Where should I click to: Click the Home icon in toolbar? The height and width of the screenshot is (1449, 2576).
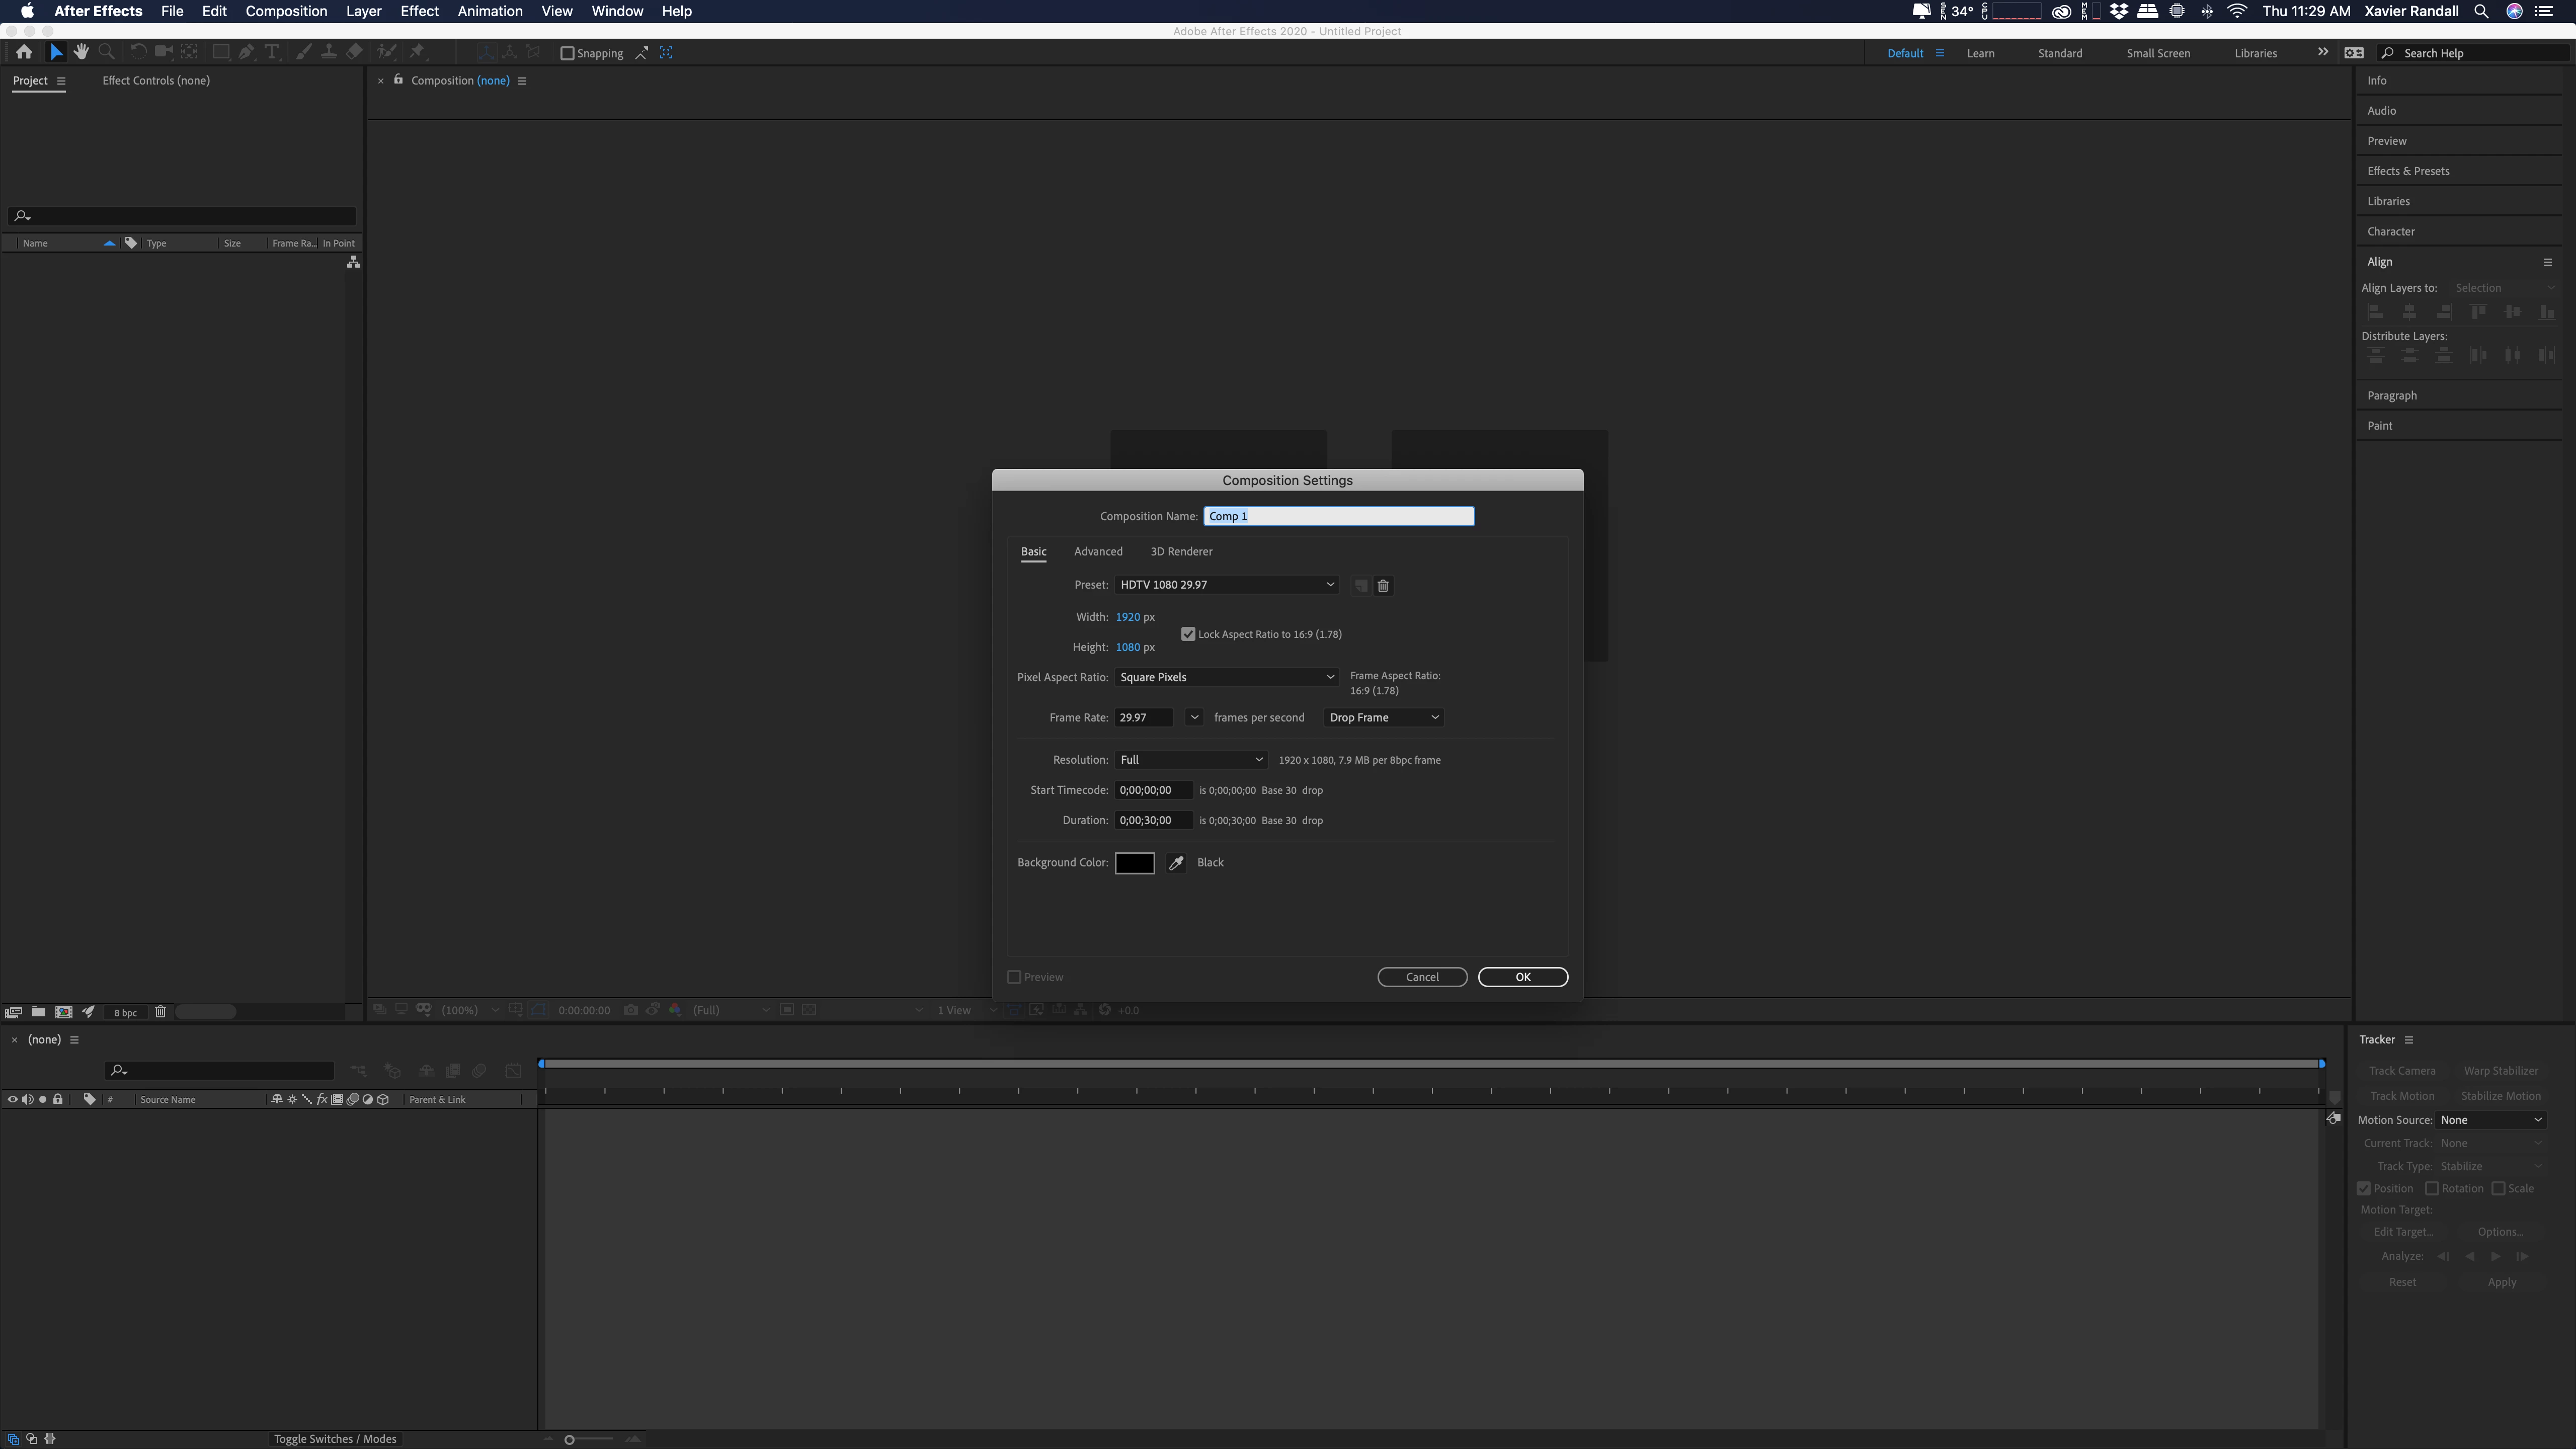coord(24,52)
